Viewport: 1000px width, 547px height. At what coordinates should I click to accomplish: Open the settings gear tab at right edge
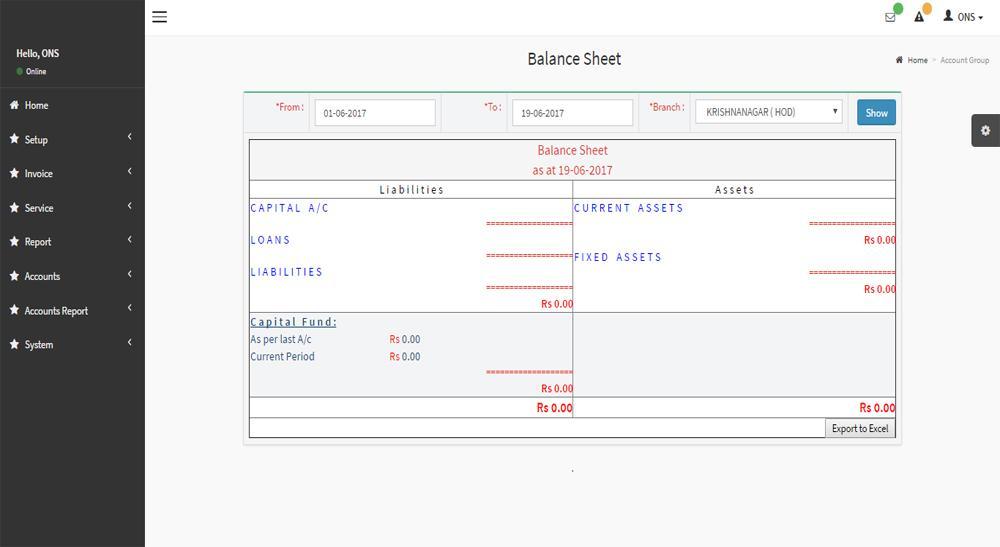[985, 130]
